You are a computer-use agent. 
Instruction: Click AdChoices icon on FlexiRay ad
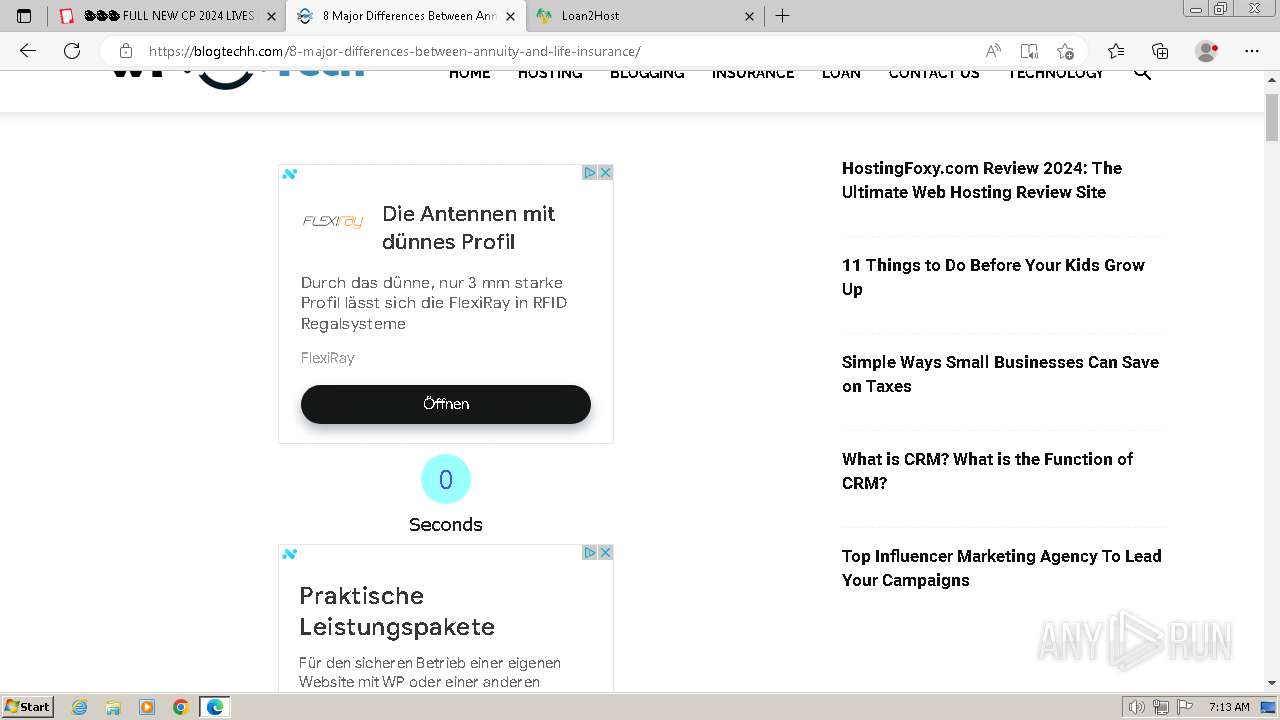(590, 172)
